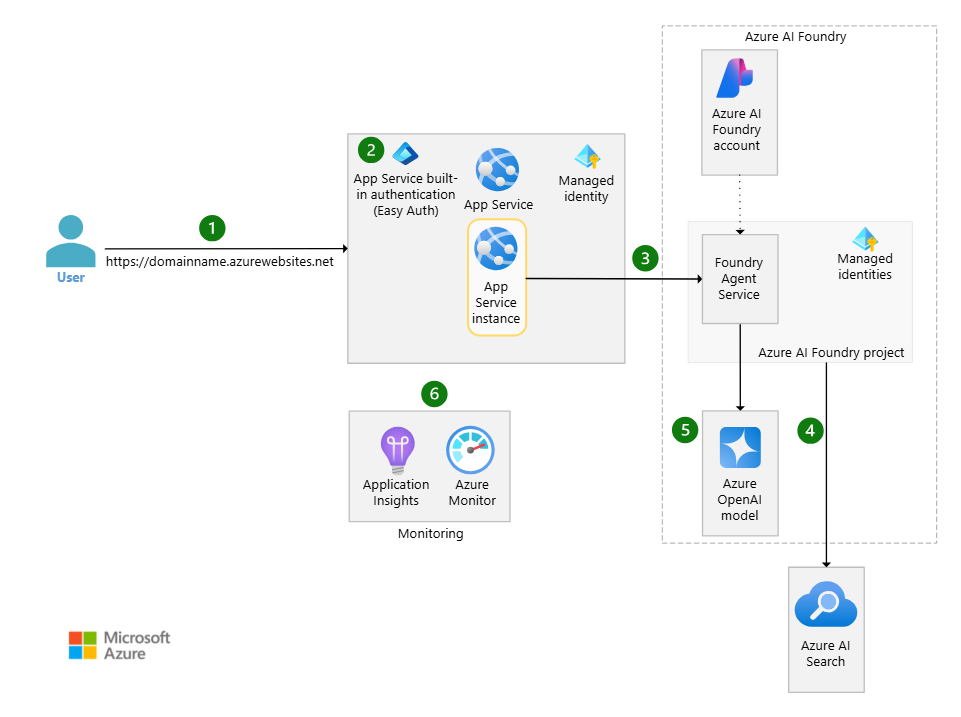Click the User person icon
Viewport: 961px width, 717px height.
pos(70,240)
